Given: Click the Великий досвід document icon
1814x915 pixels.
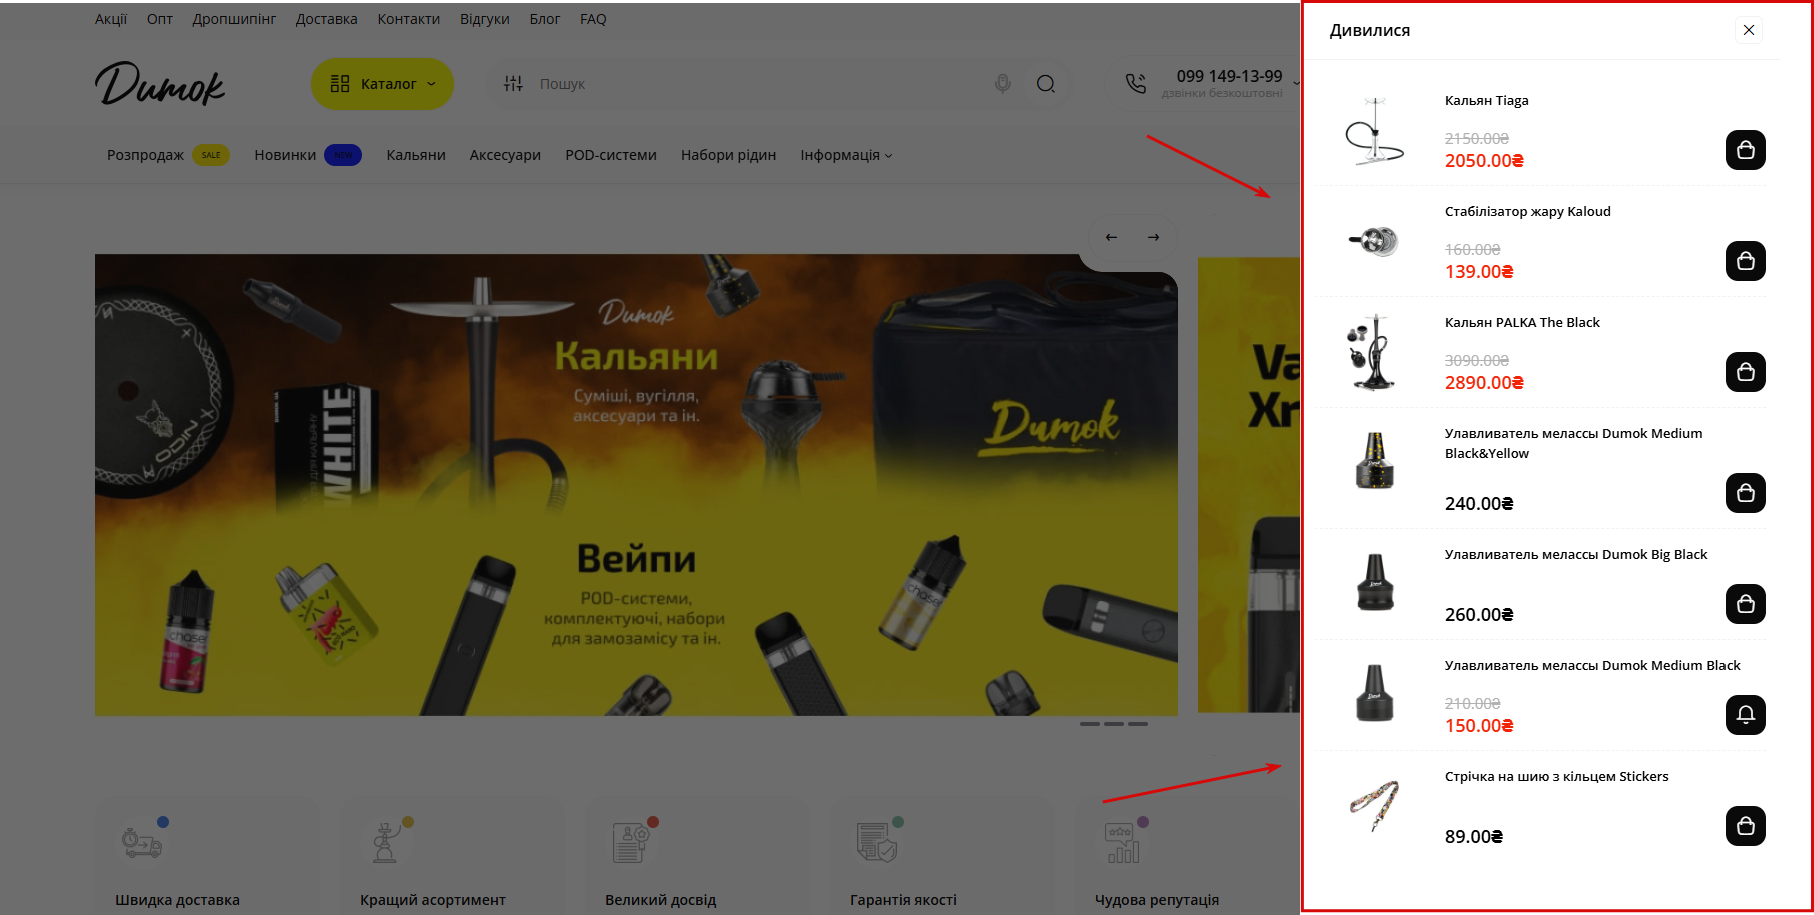Looking at the screenshot, I should [x=633, y=841].
